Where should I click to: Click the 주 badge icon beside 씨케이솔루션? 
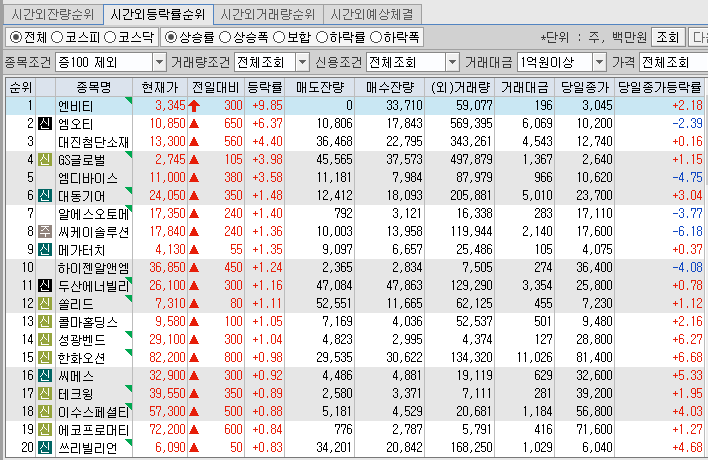(45, 232)
